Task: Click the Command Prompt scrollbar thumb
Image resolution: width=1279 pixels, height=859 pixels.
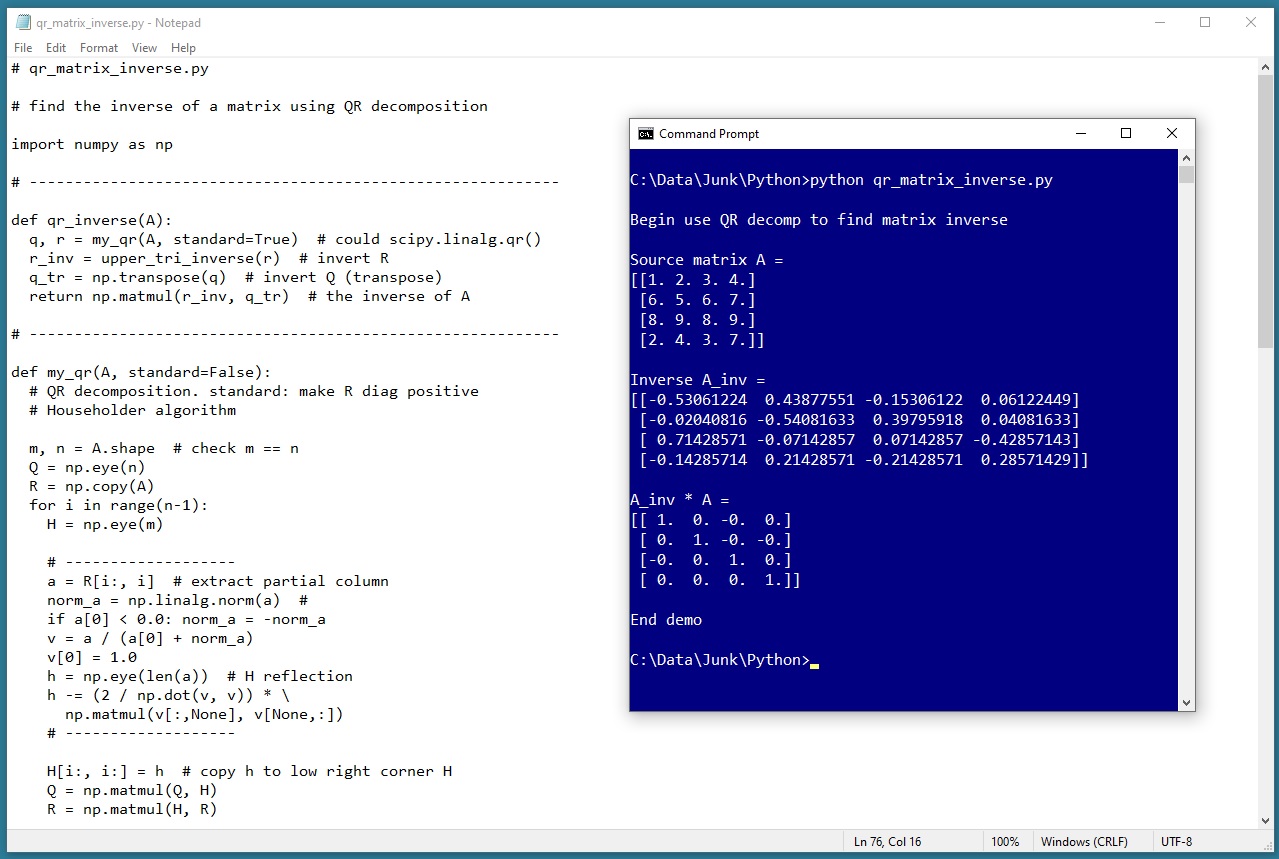Action: point(1186,176)
